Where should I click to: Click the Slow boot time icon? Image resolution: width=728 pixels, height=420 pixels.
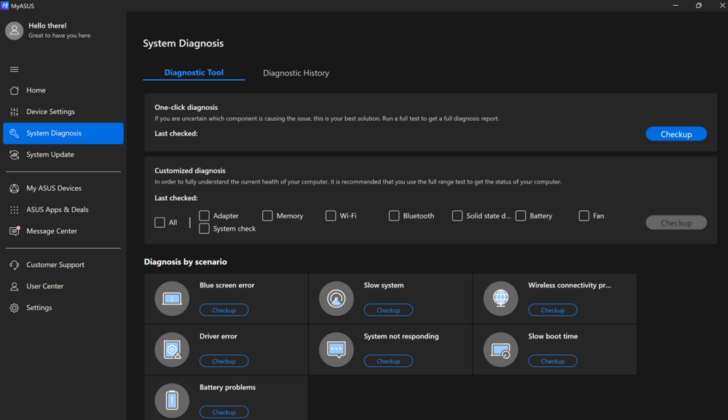point(500,349)
